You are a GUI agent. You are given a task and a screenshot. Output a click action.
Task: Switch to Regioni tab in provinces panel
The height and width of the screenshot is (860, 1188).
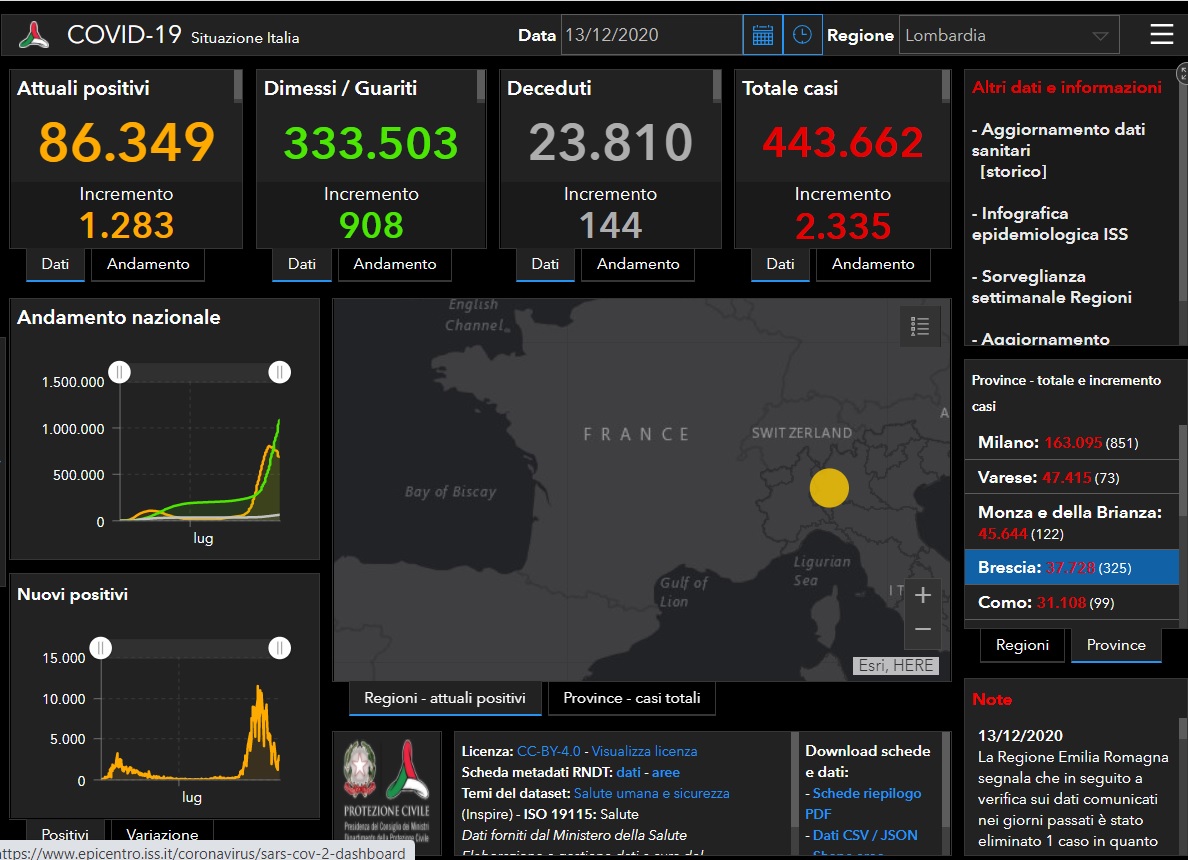[1022, 645]
